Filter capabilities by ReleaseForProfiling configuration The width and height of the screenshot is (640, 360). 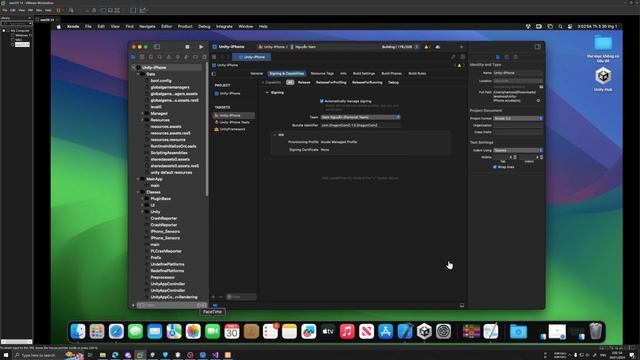(x=331, y=82)
